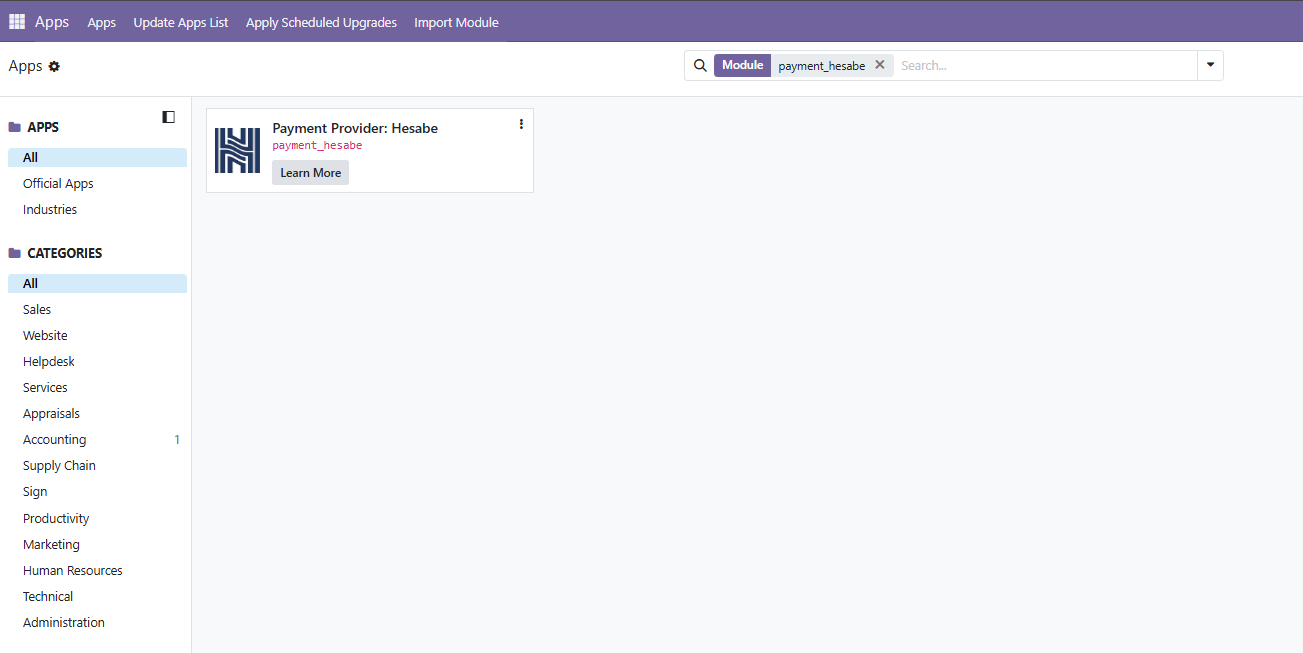Collapse the sidebar panel with toggle icon

tap(168, 117)
